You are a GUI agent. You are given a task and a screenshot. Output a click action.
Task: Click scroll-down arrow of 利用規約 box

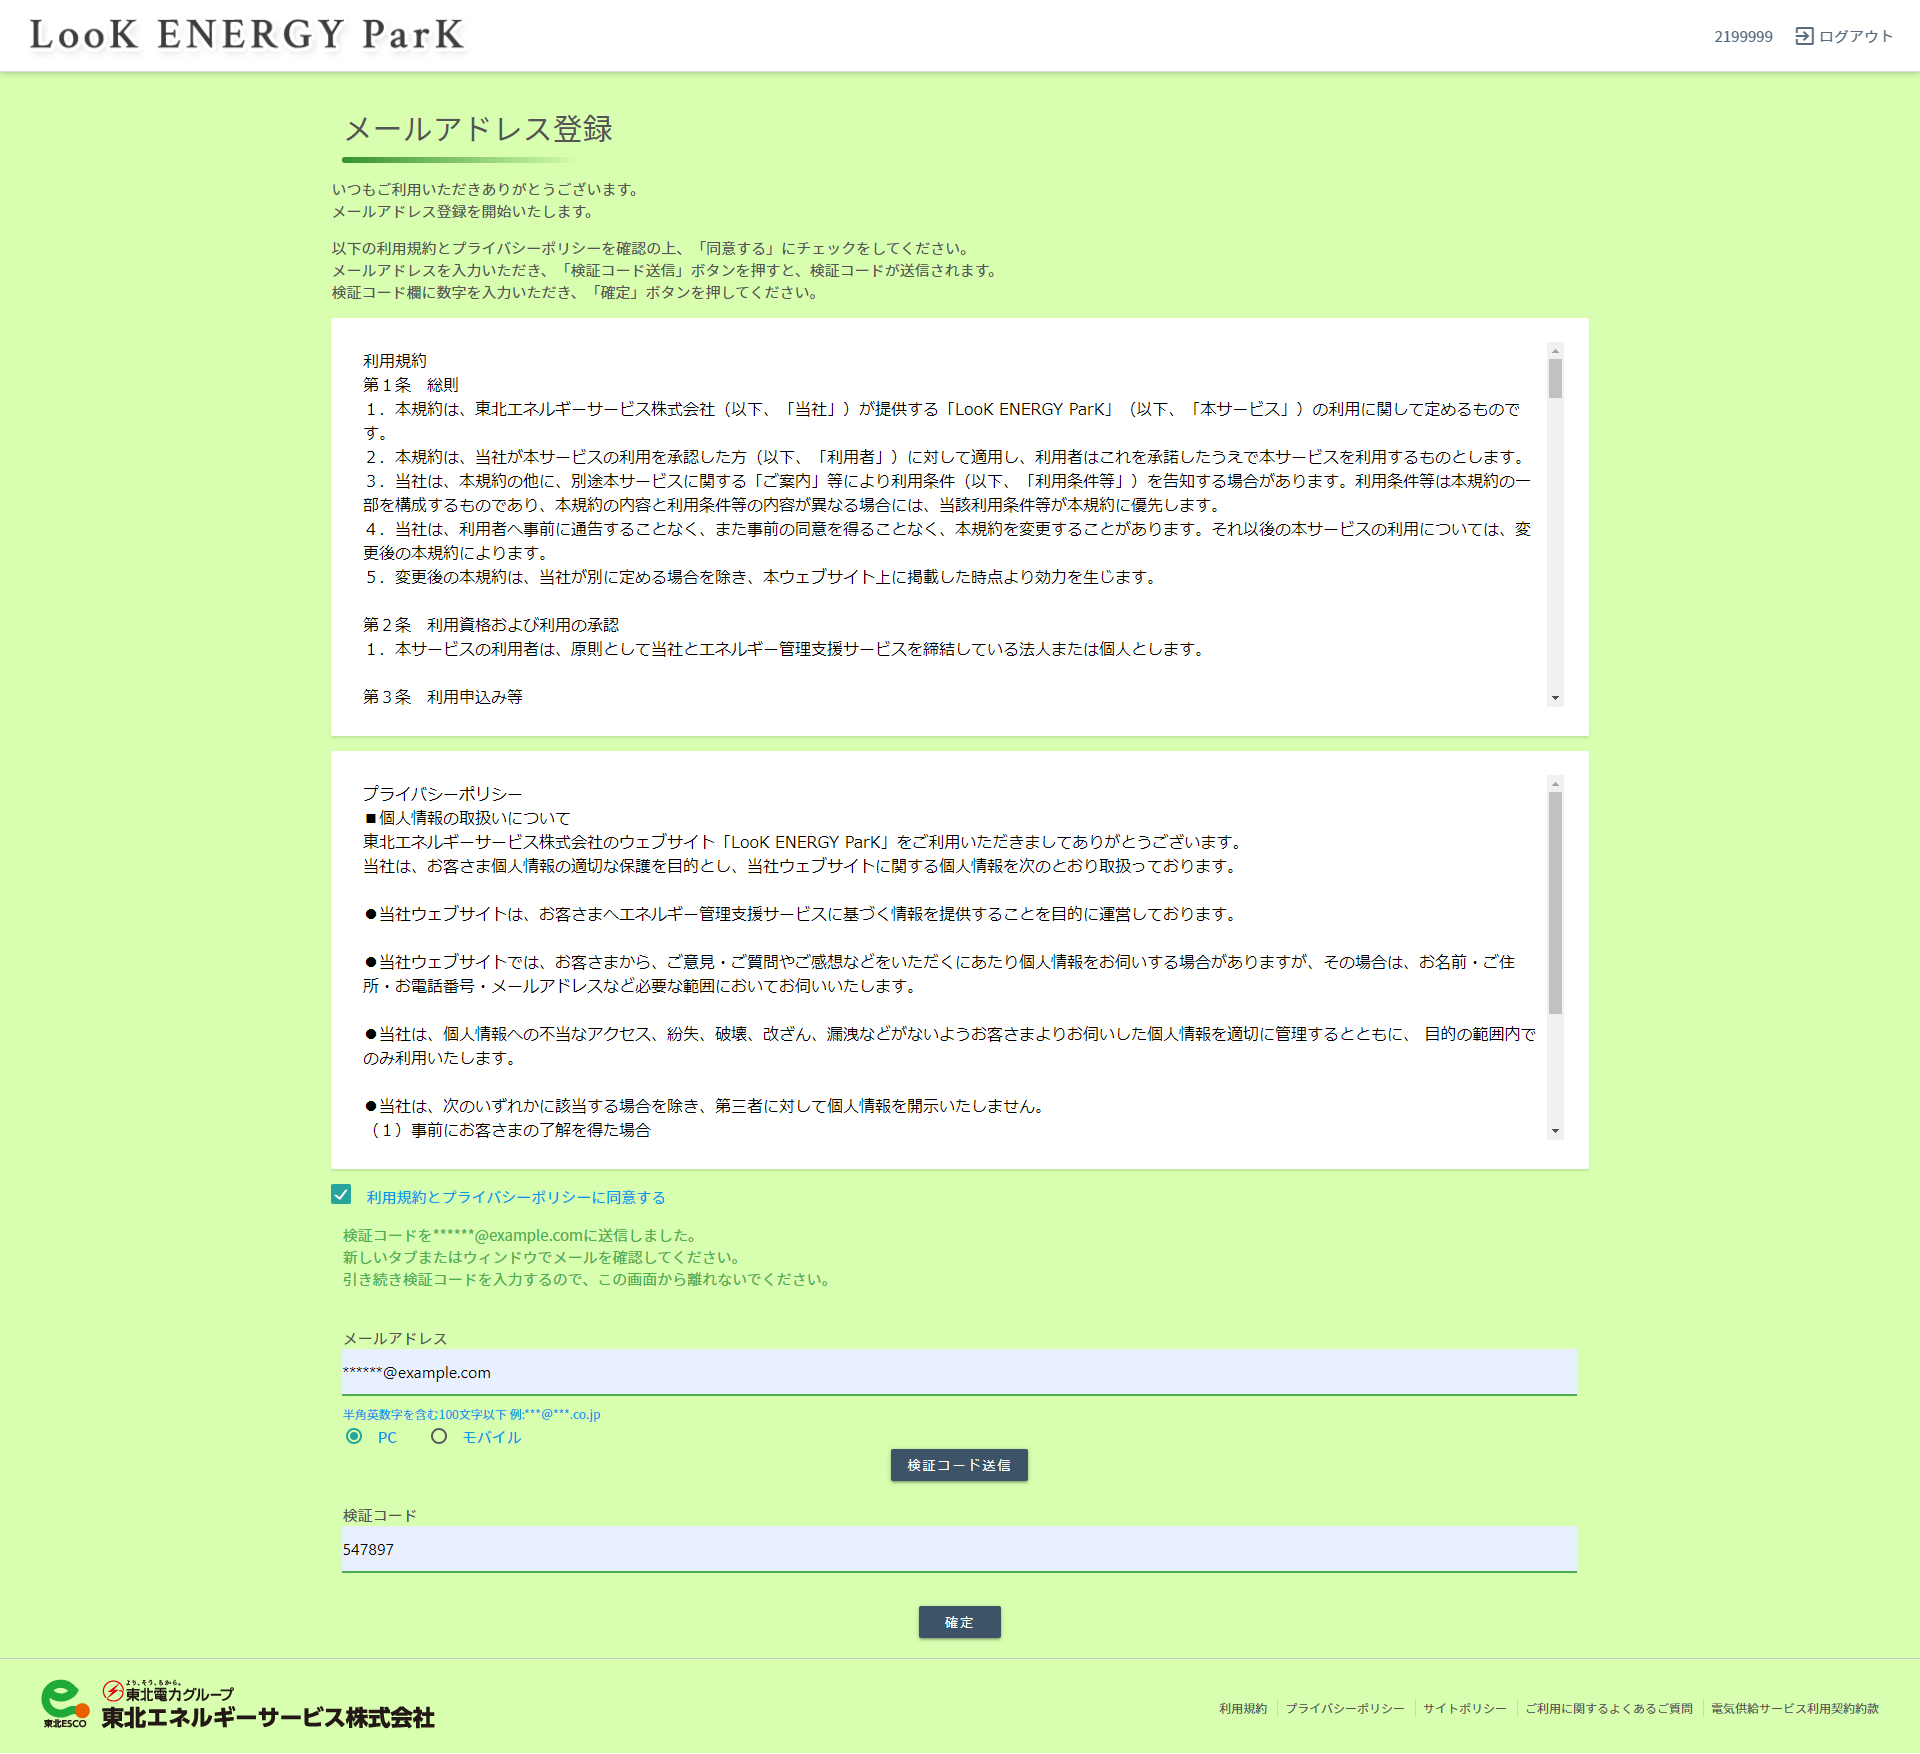1555,698
